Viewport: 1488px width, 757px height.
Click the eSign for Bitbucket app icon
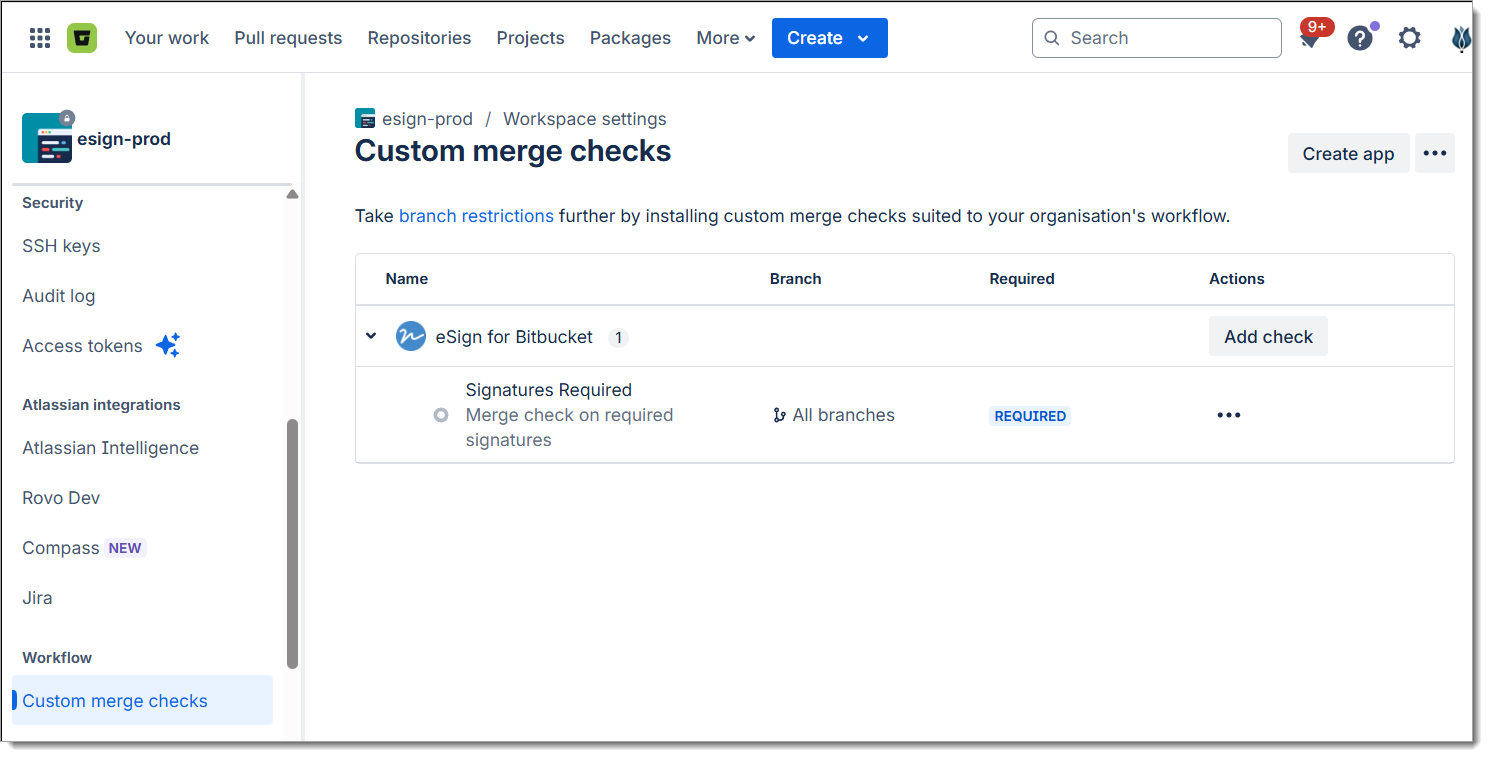pos(410,337)
